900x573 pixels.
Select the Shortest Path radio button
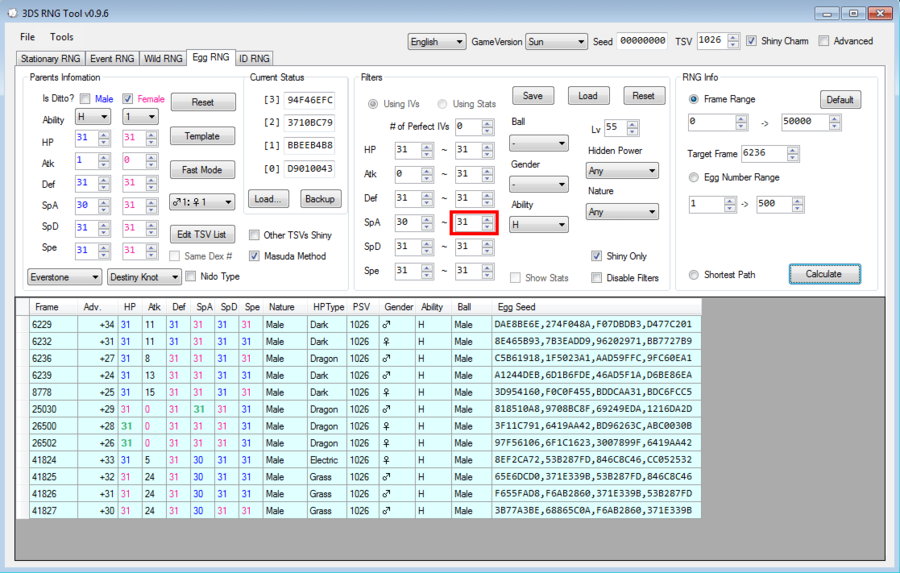(693, 275)
